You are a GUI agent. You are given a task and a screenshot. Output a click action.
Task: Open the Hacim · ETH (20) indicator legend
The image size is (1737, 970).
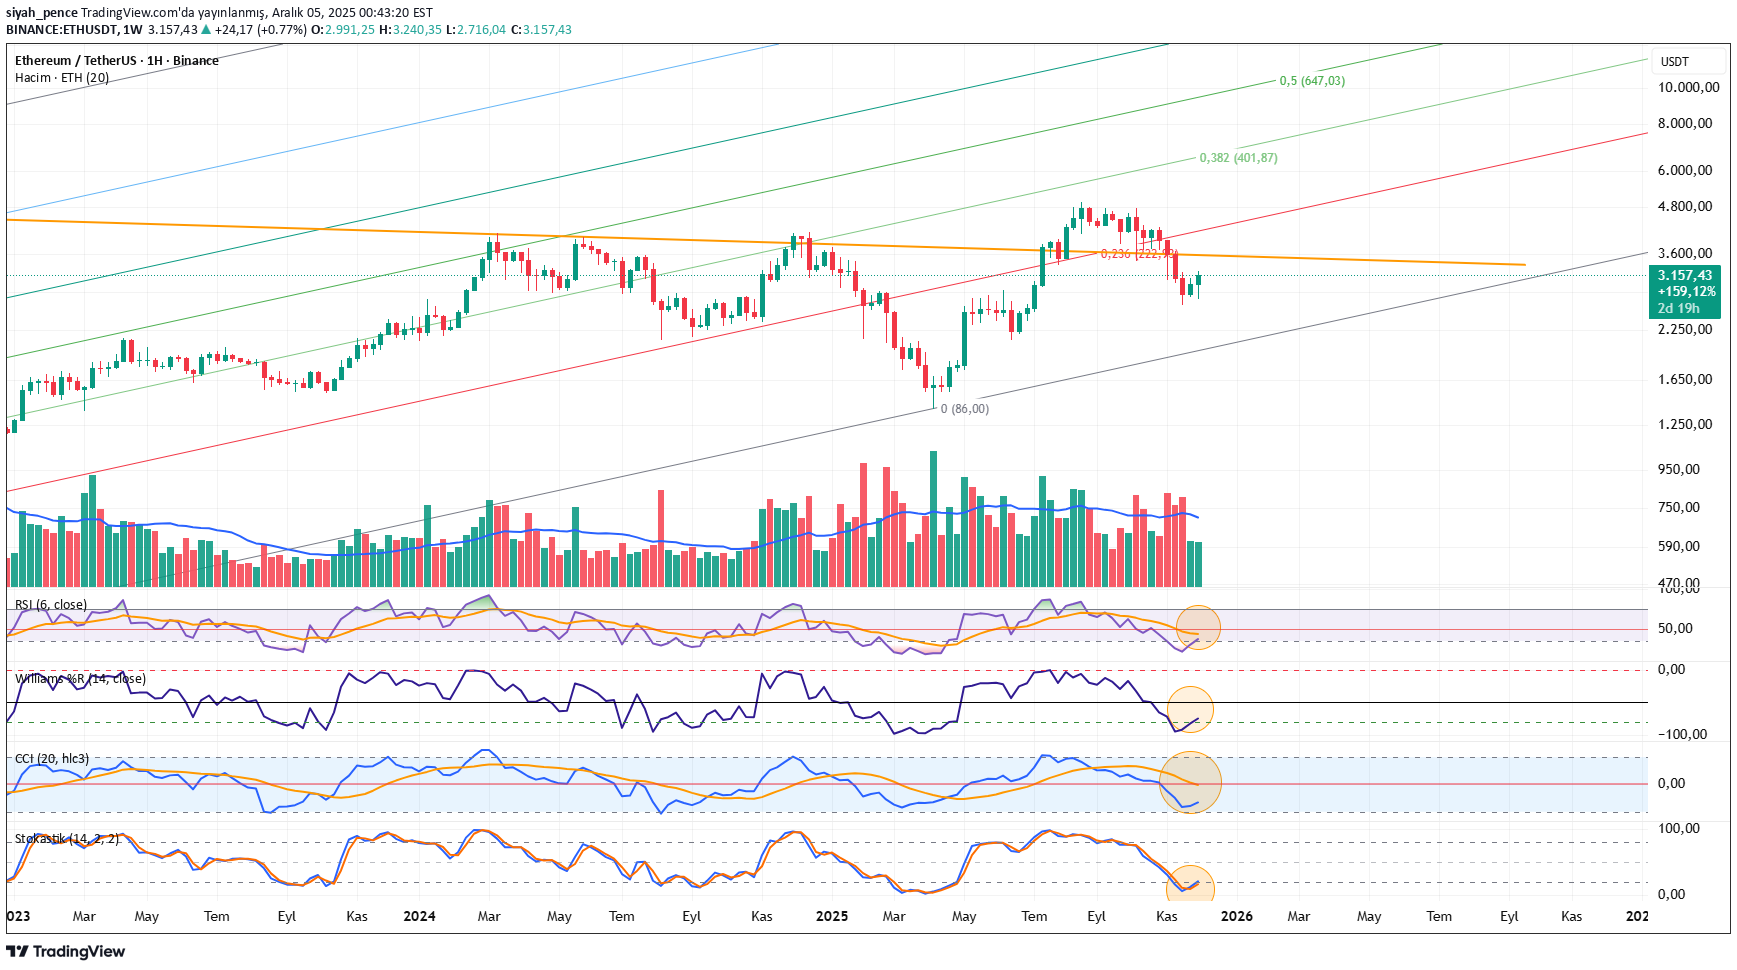(x=62, y=78)
